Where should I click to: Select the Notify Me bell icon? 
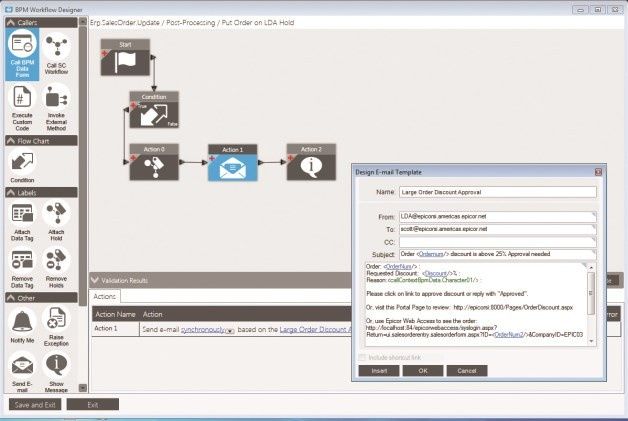(22, 326)
